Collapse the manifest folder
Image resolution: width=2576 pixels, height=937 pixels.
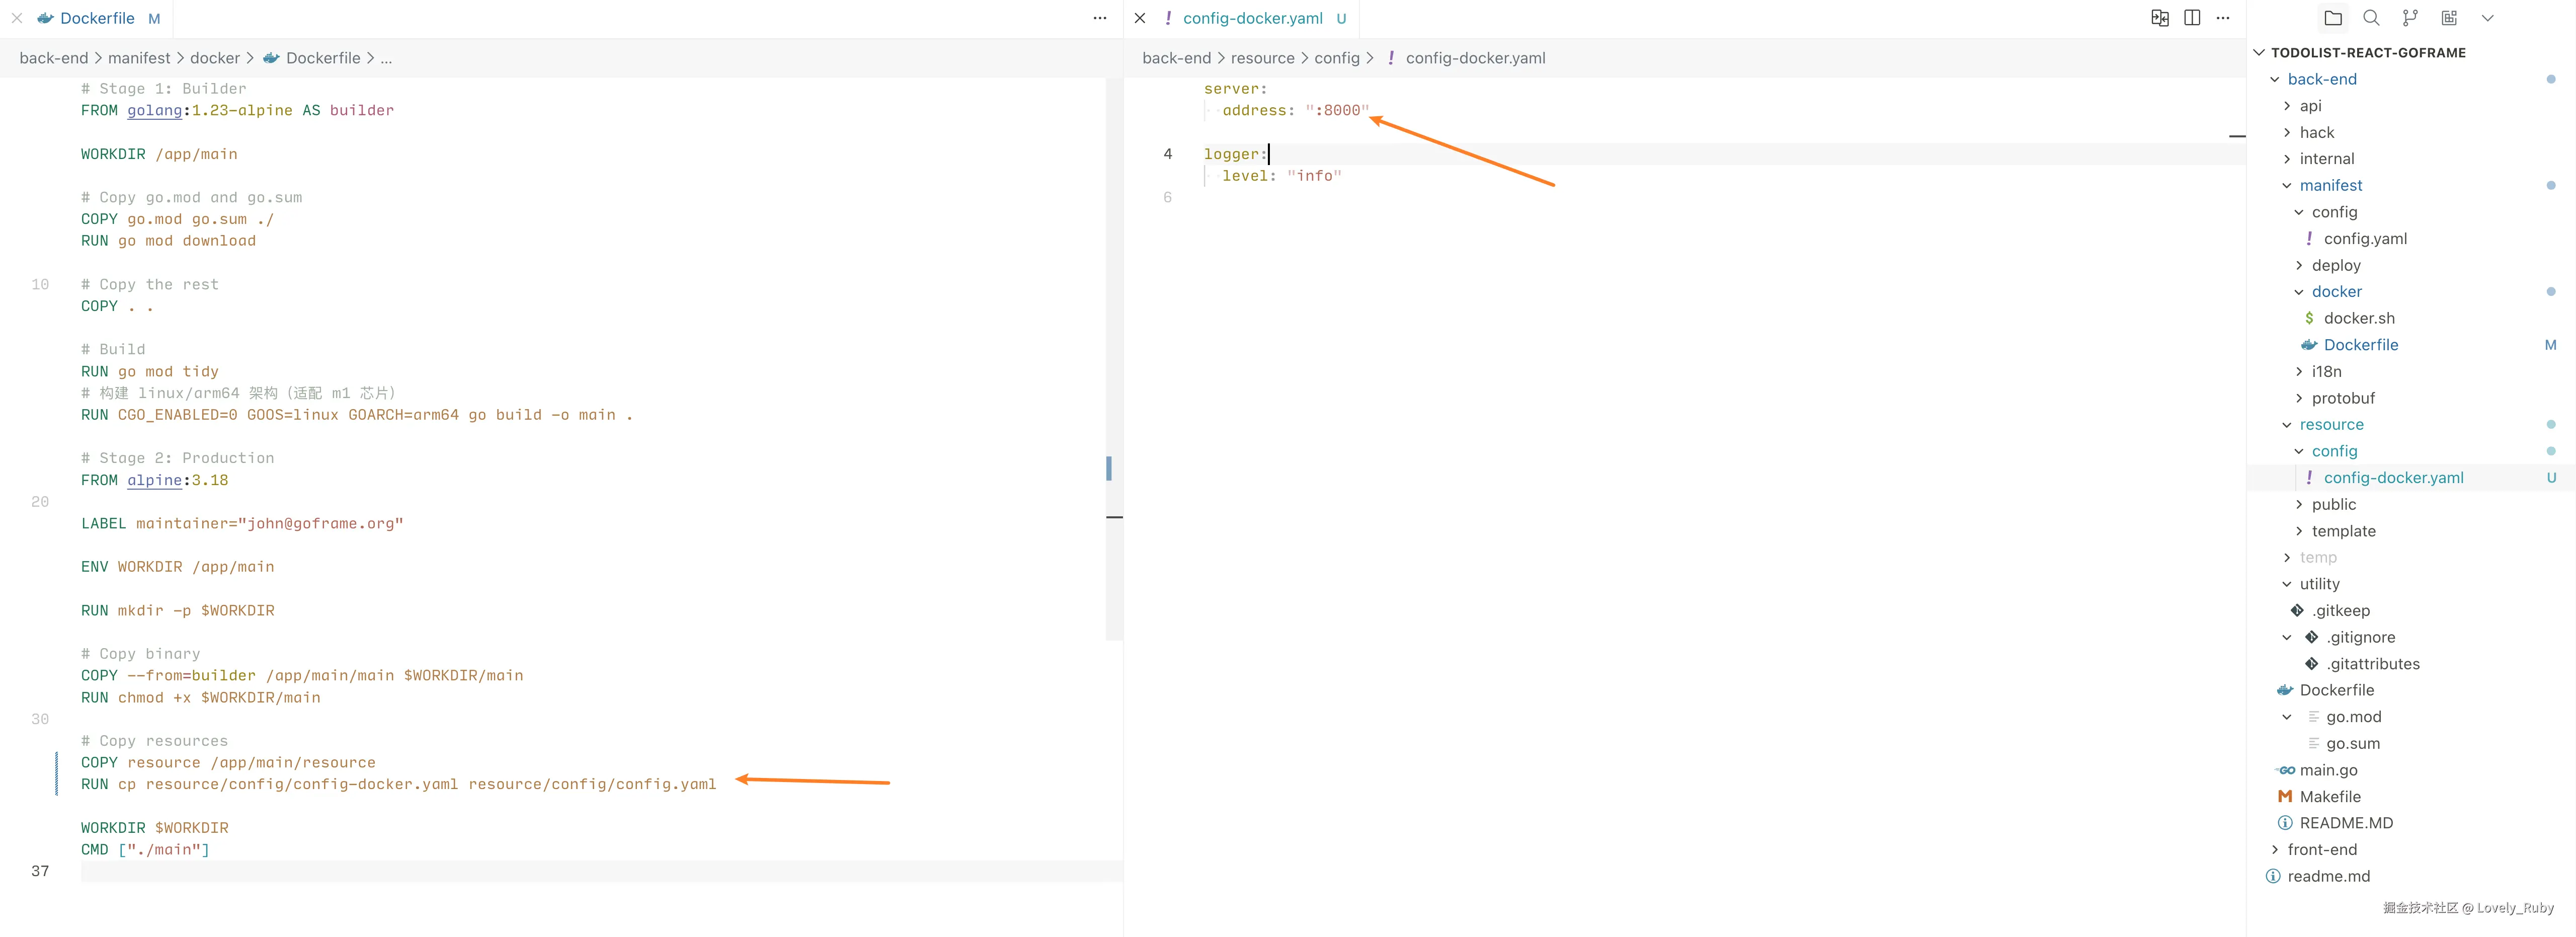[x=2287, y=185]
